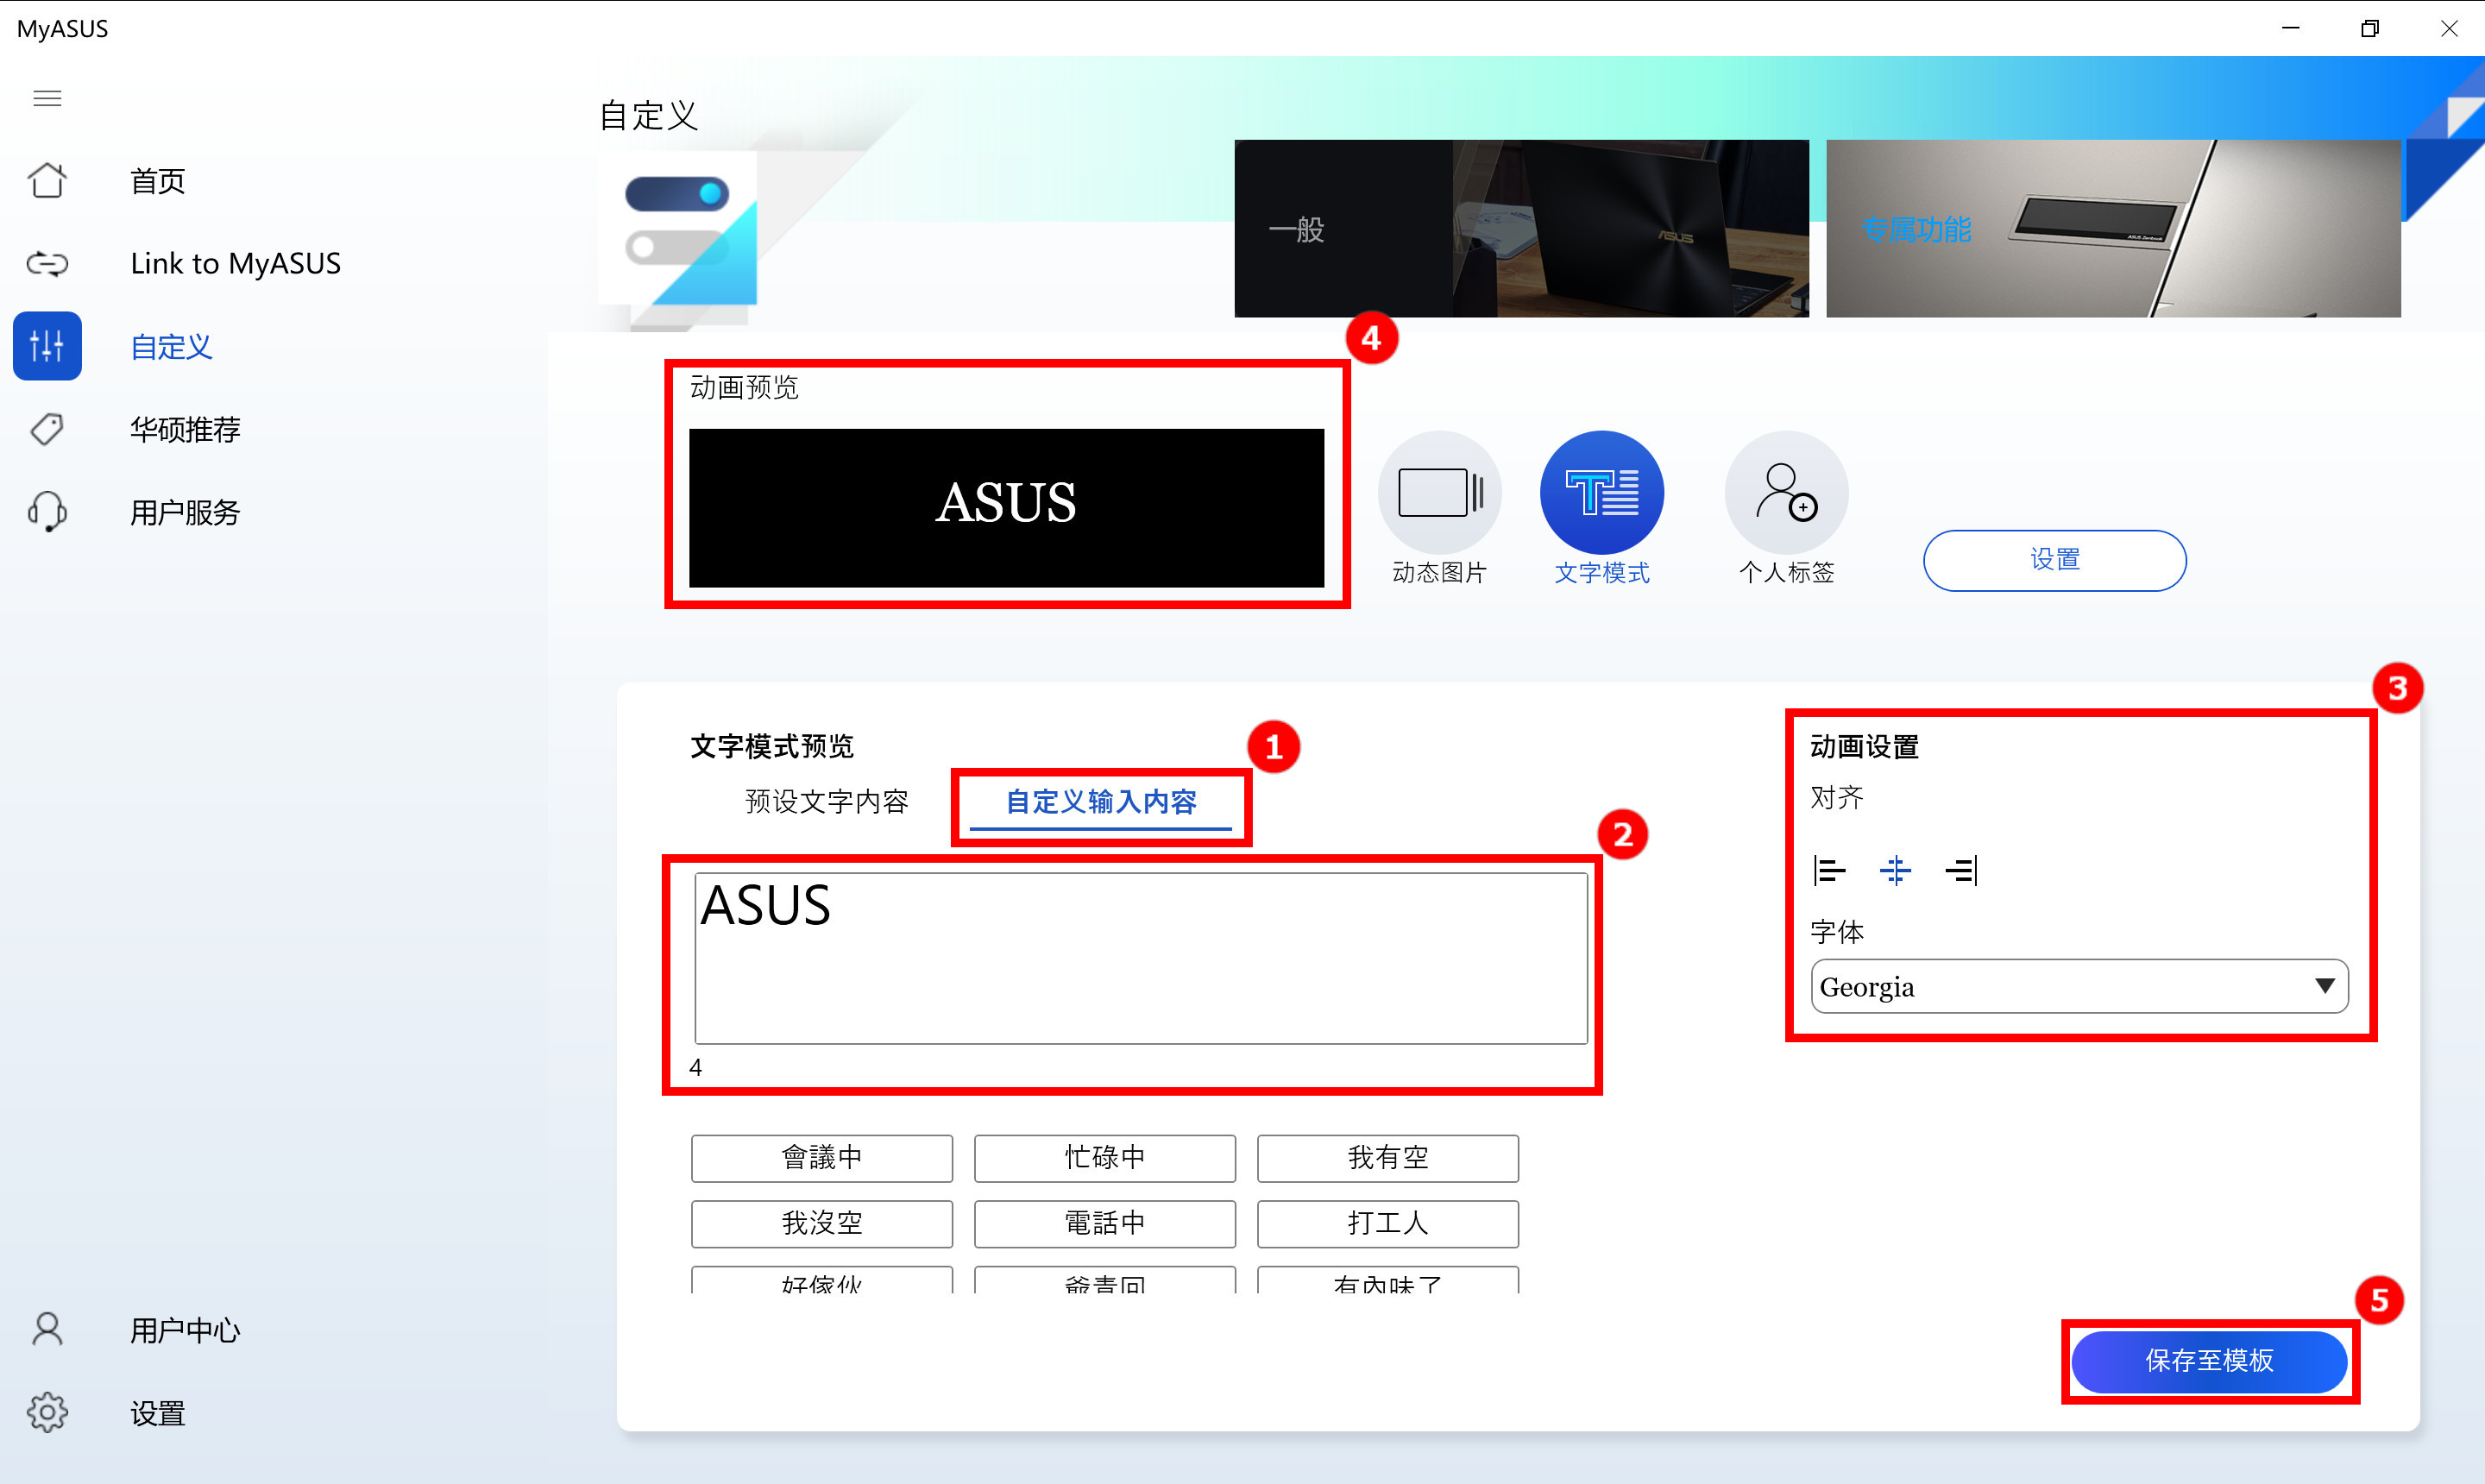Open the 专属功能 category banner

2113,229
